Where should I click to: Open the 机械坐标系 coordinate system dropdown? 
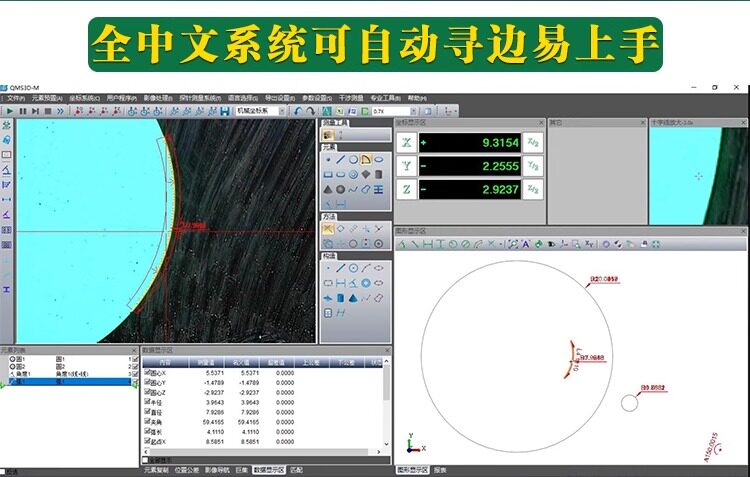pos(282,111)
